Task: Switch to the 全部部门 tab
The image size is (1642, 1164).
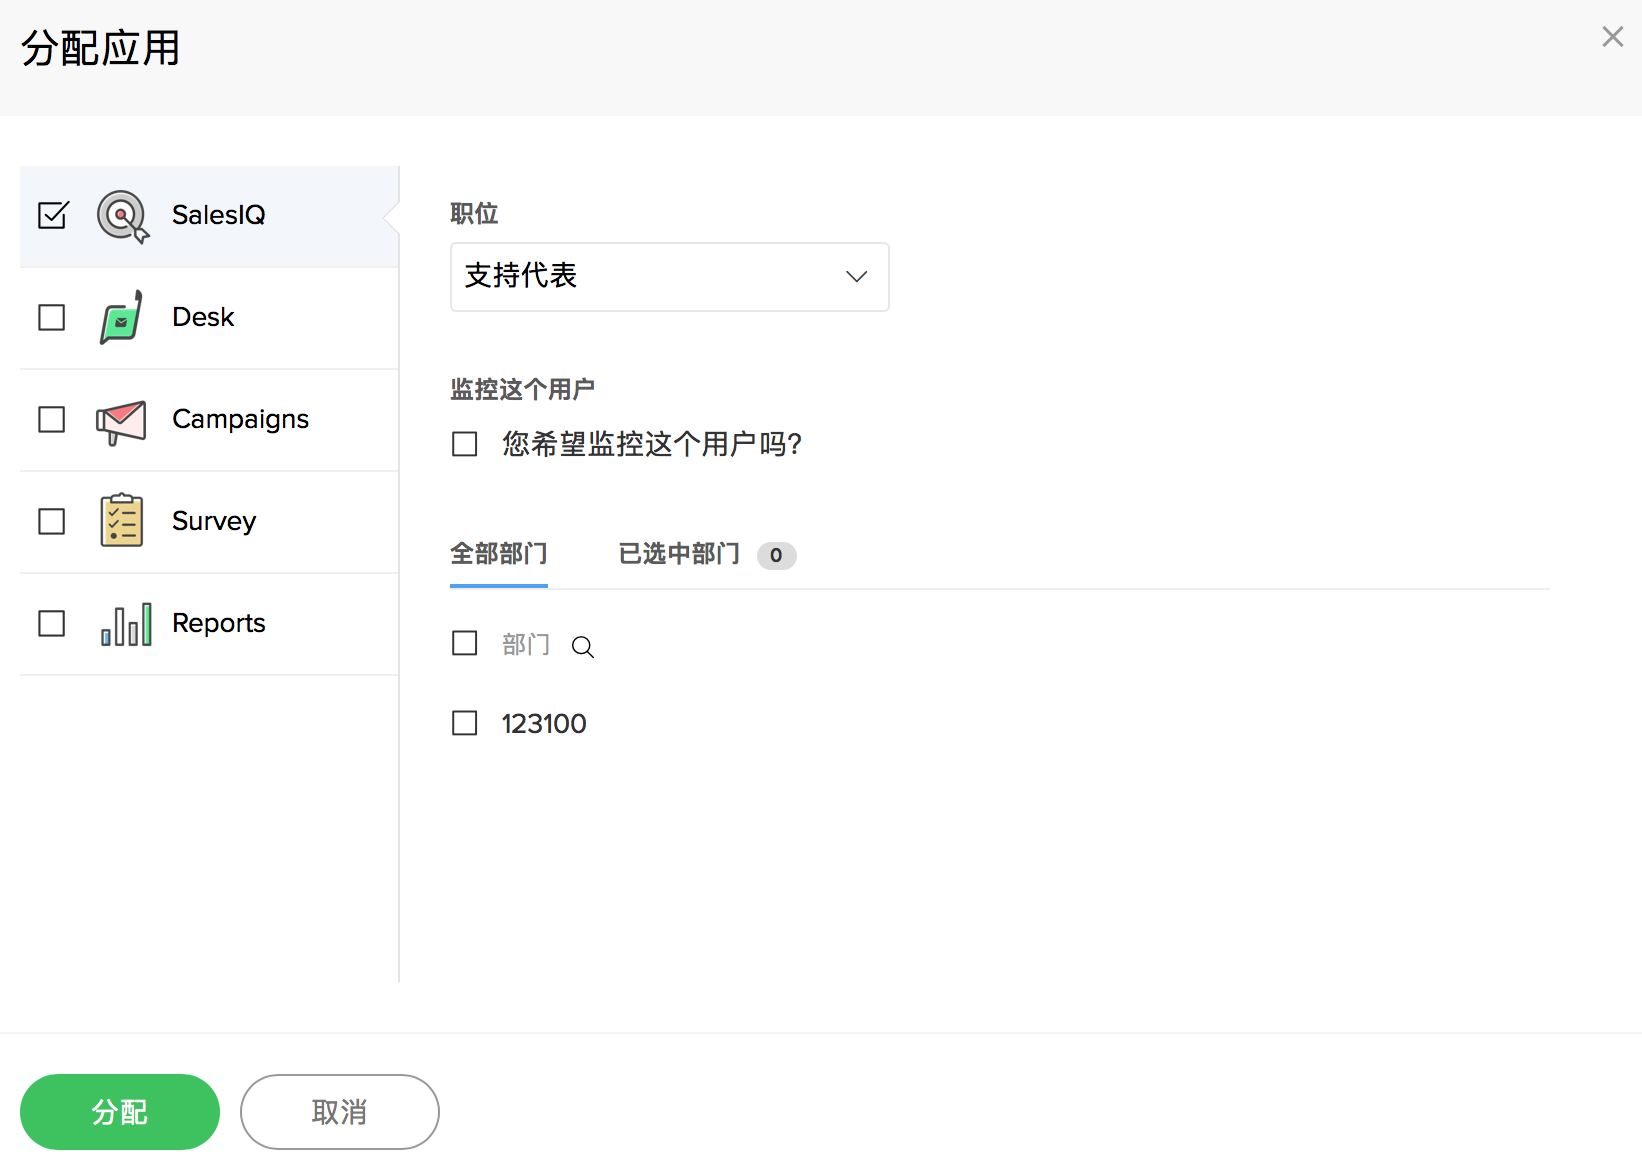Action: 498,554
